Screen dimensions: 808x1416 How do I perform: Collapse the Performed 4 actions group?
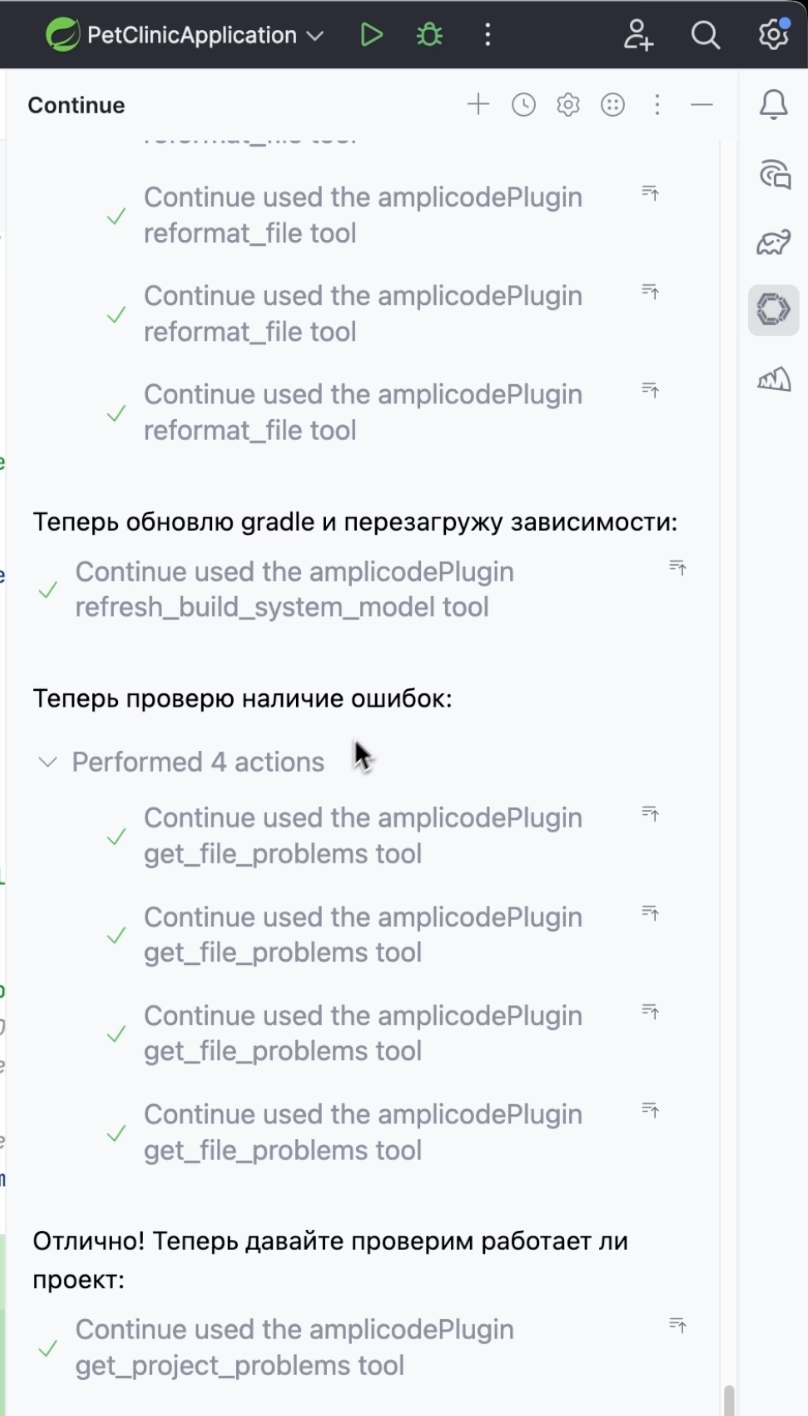(47, 761)
